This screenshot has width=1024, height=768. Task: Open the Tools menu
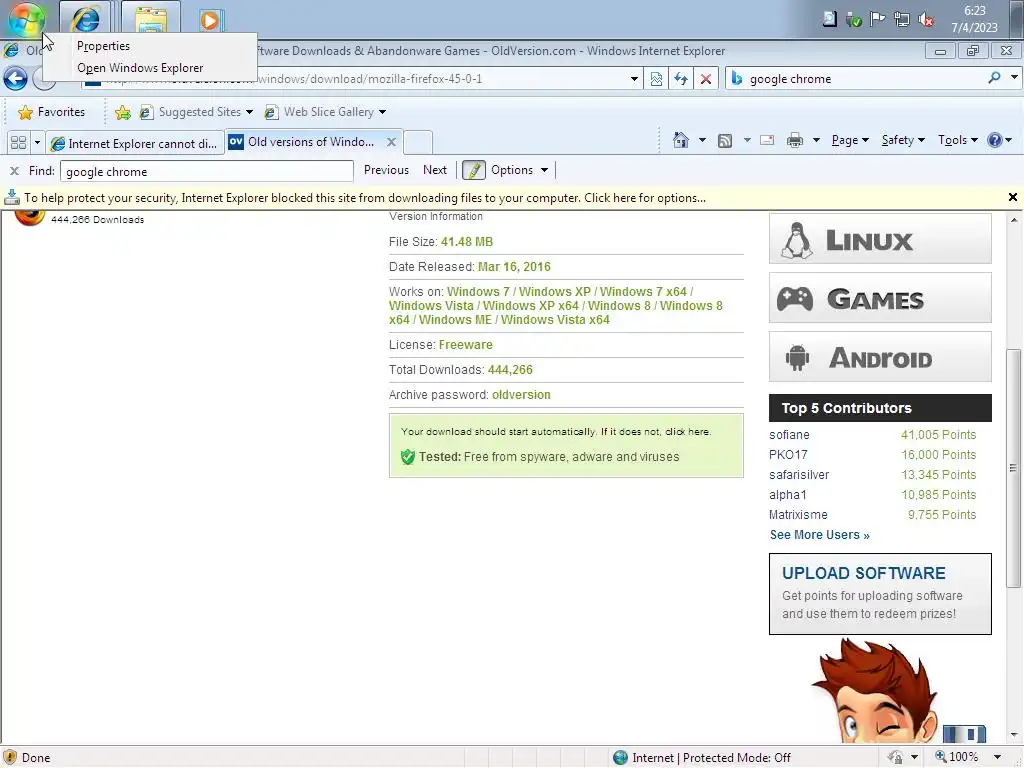pyautogui.click(x=957, y=140)
